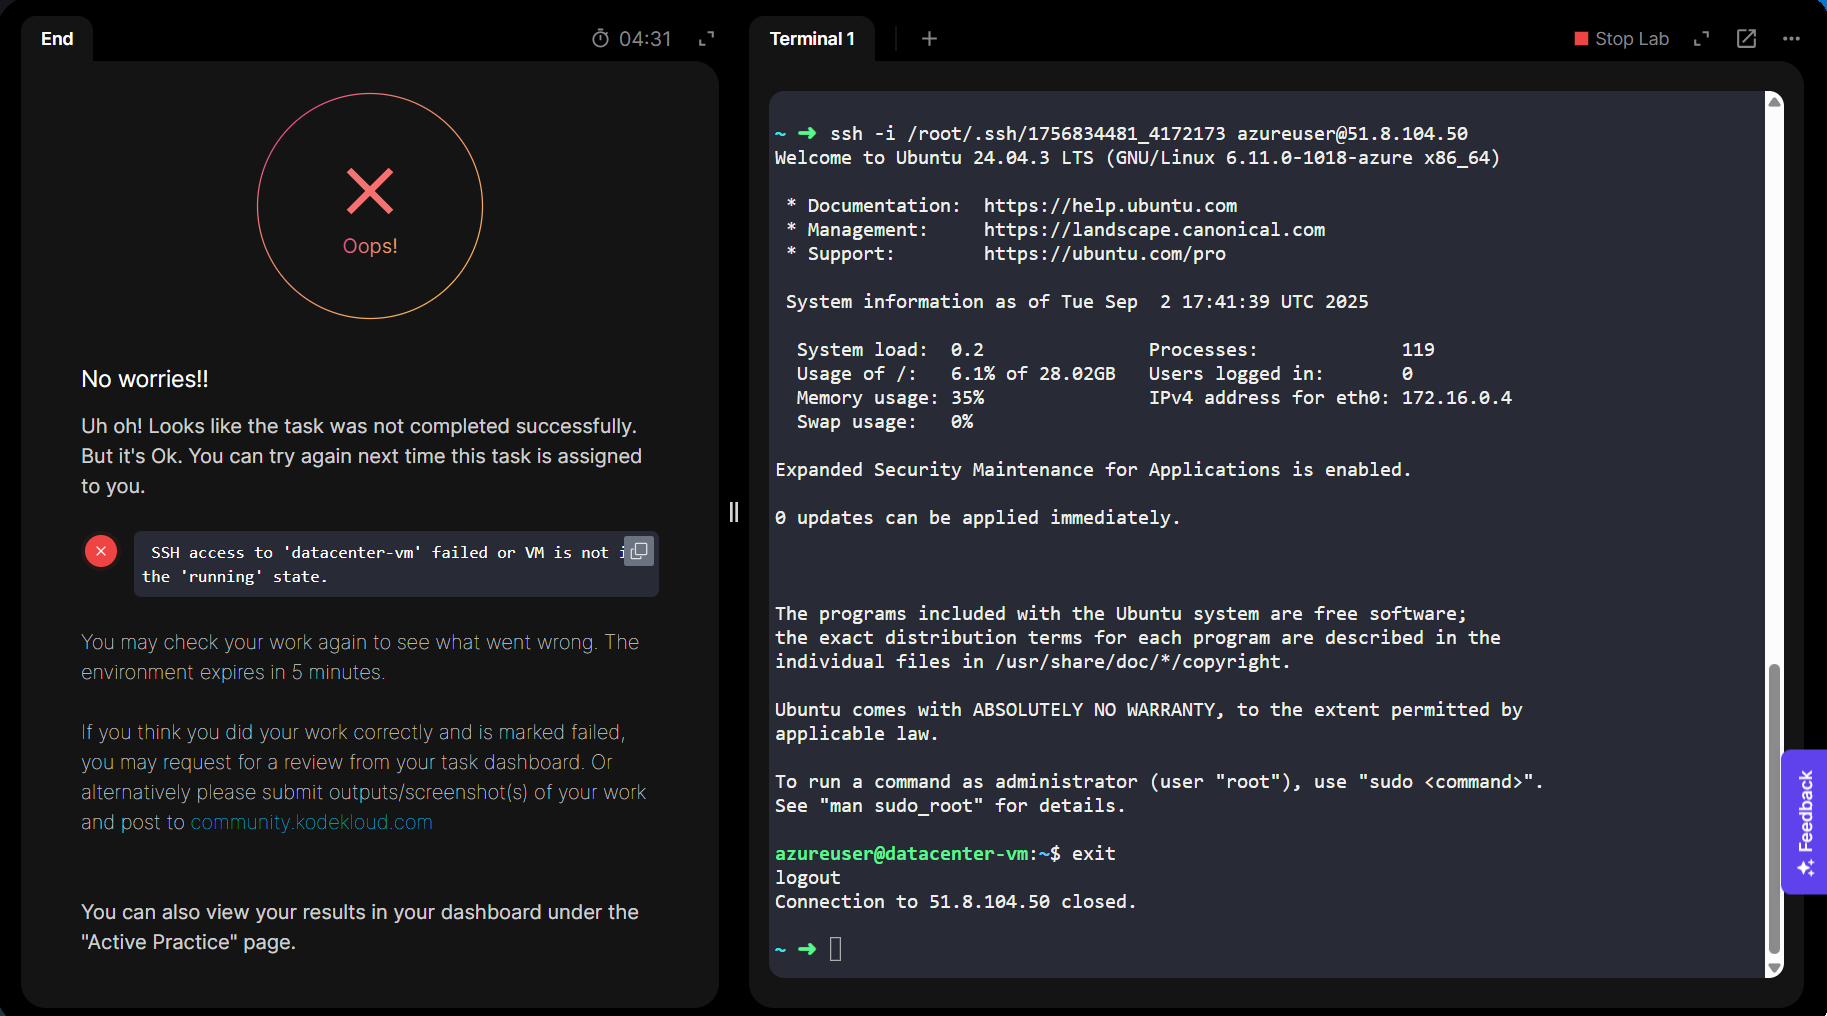Open the Feedback side panel

[x=1805, y=821]
